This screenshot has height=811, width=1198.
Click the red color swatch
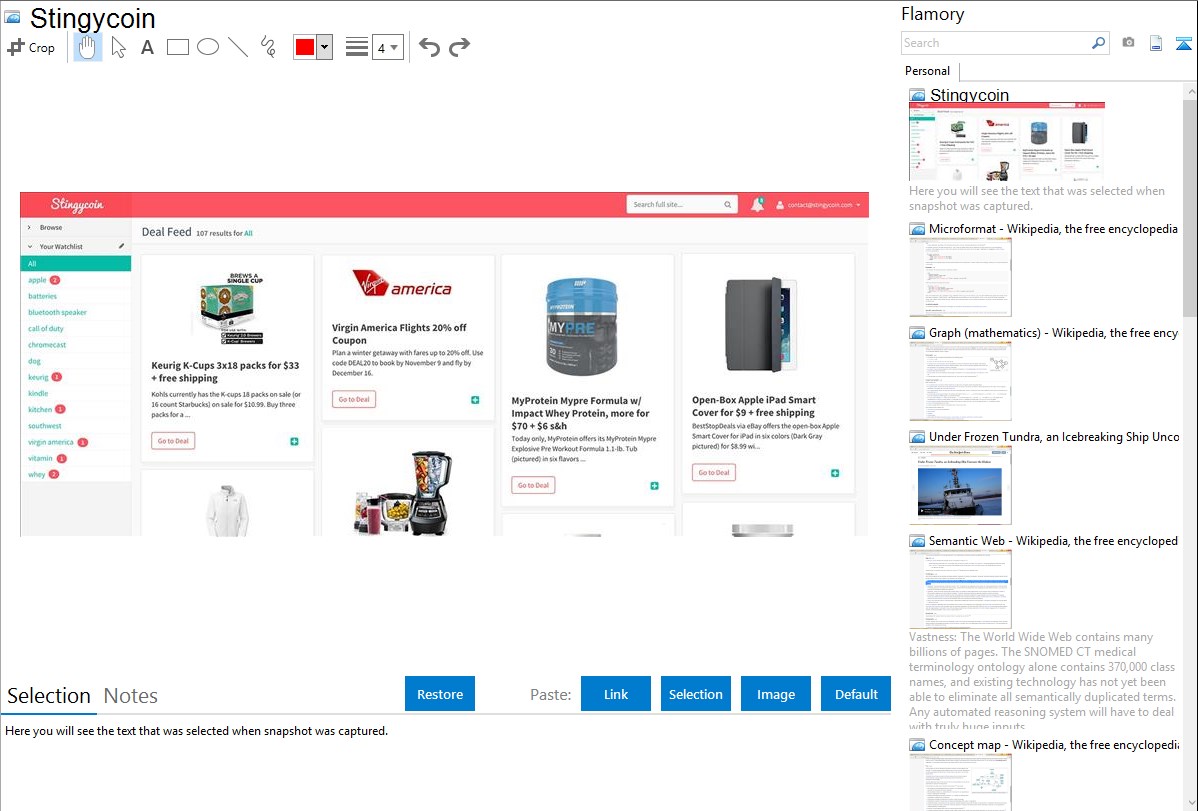click(x=305, y=47)
